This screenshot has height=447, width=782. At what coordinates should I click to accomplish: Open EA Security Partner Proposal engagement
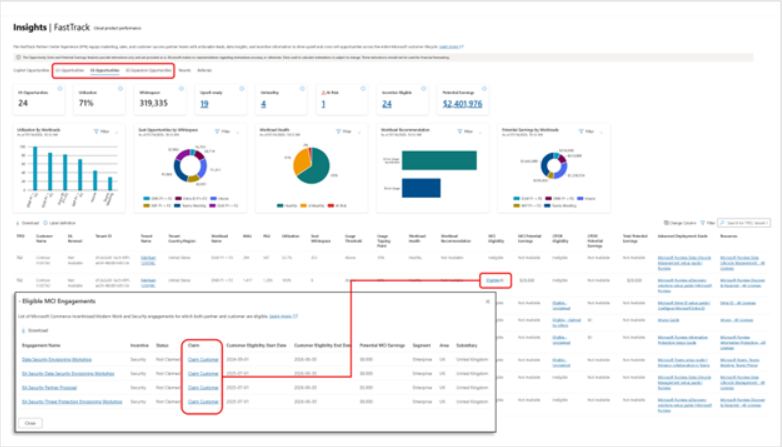pos(49,387)
